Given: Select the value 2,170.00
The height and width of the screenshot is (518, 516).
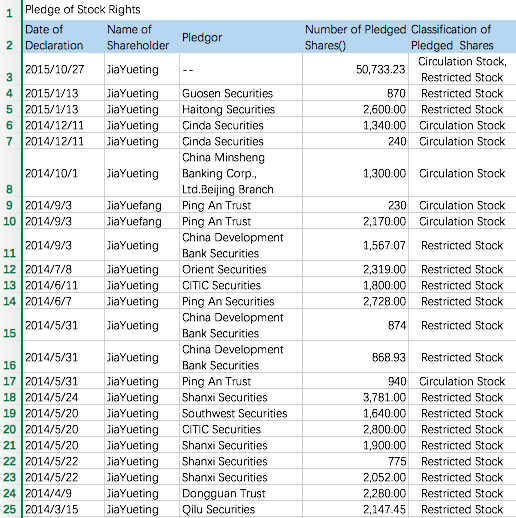Looking at the screenshot, I should click(384, 221).
